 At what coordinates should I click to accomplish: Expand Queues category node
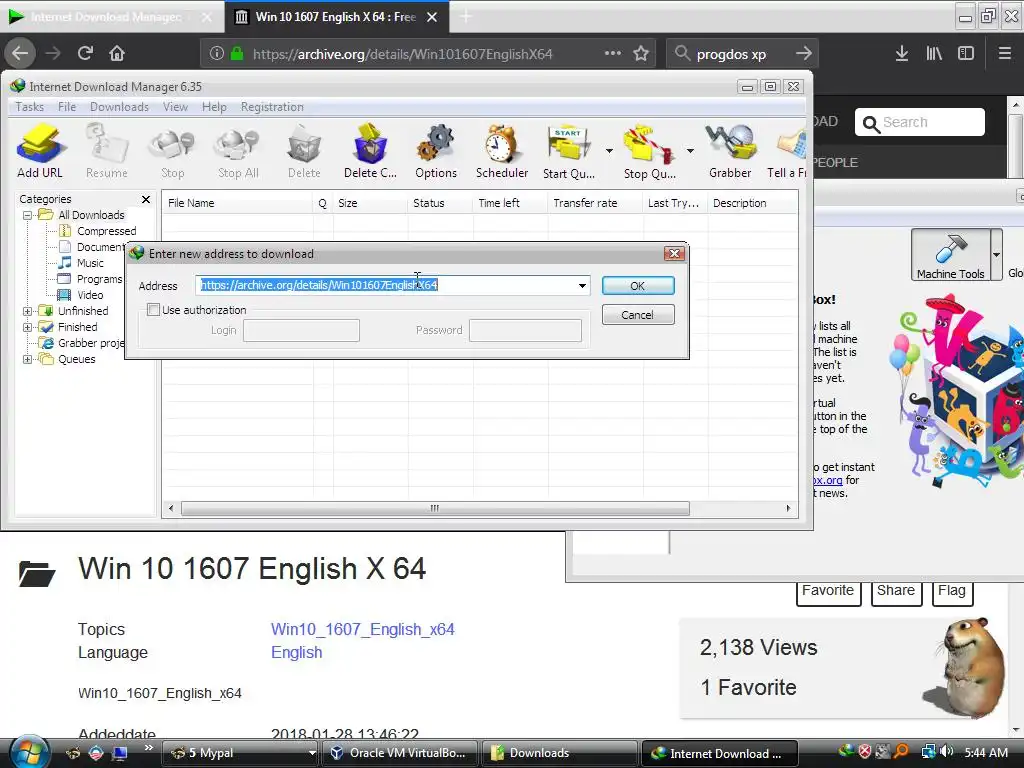(x=27, y=359)
